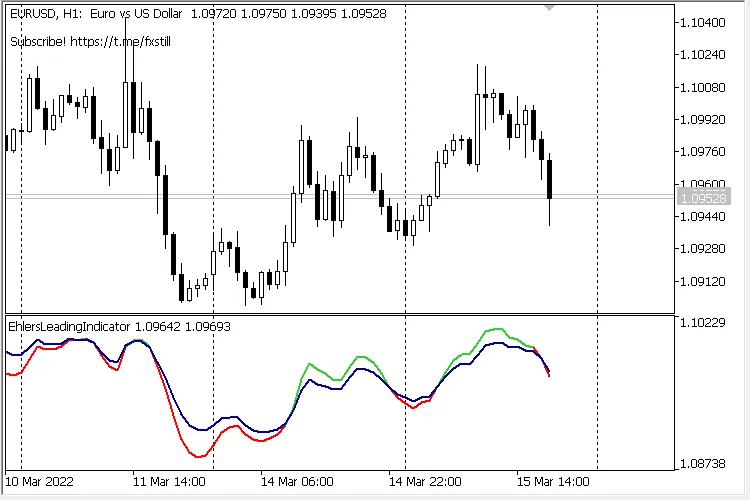Screen dimensions: 750x500
Task: Click the 1.10229 indicator scale value
Action: pos(701,322)
